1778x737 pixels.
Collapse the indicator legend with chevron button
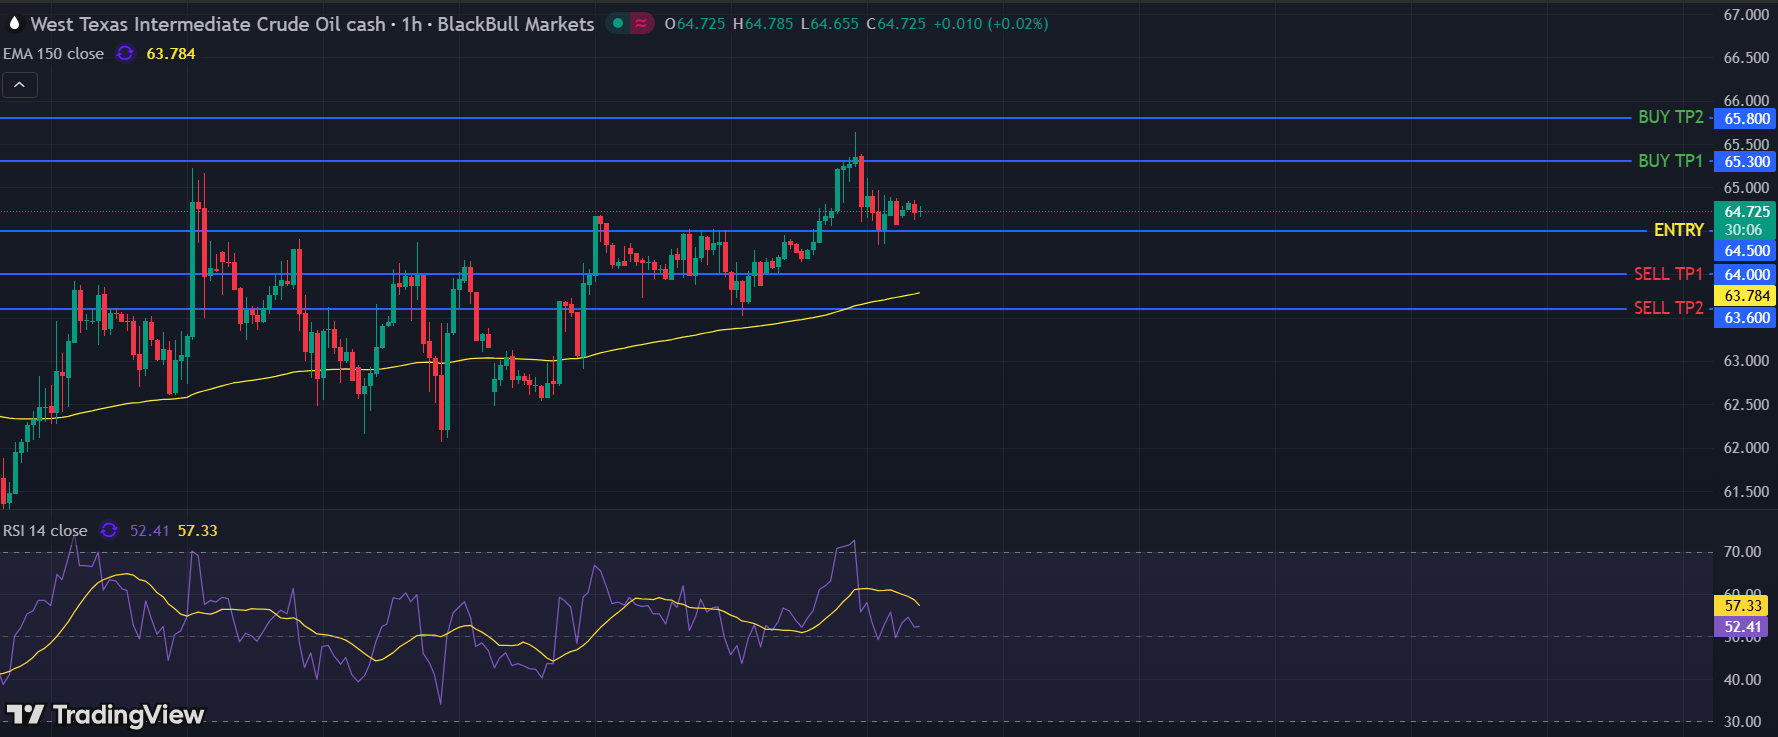pyautogui.click(x=20, y=85)
